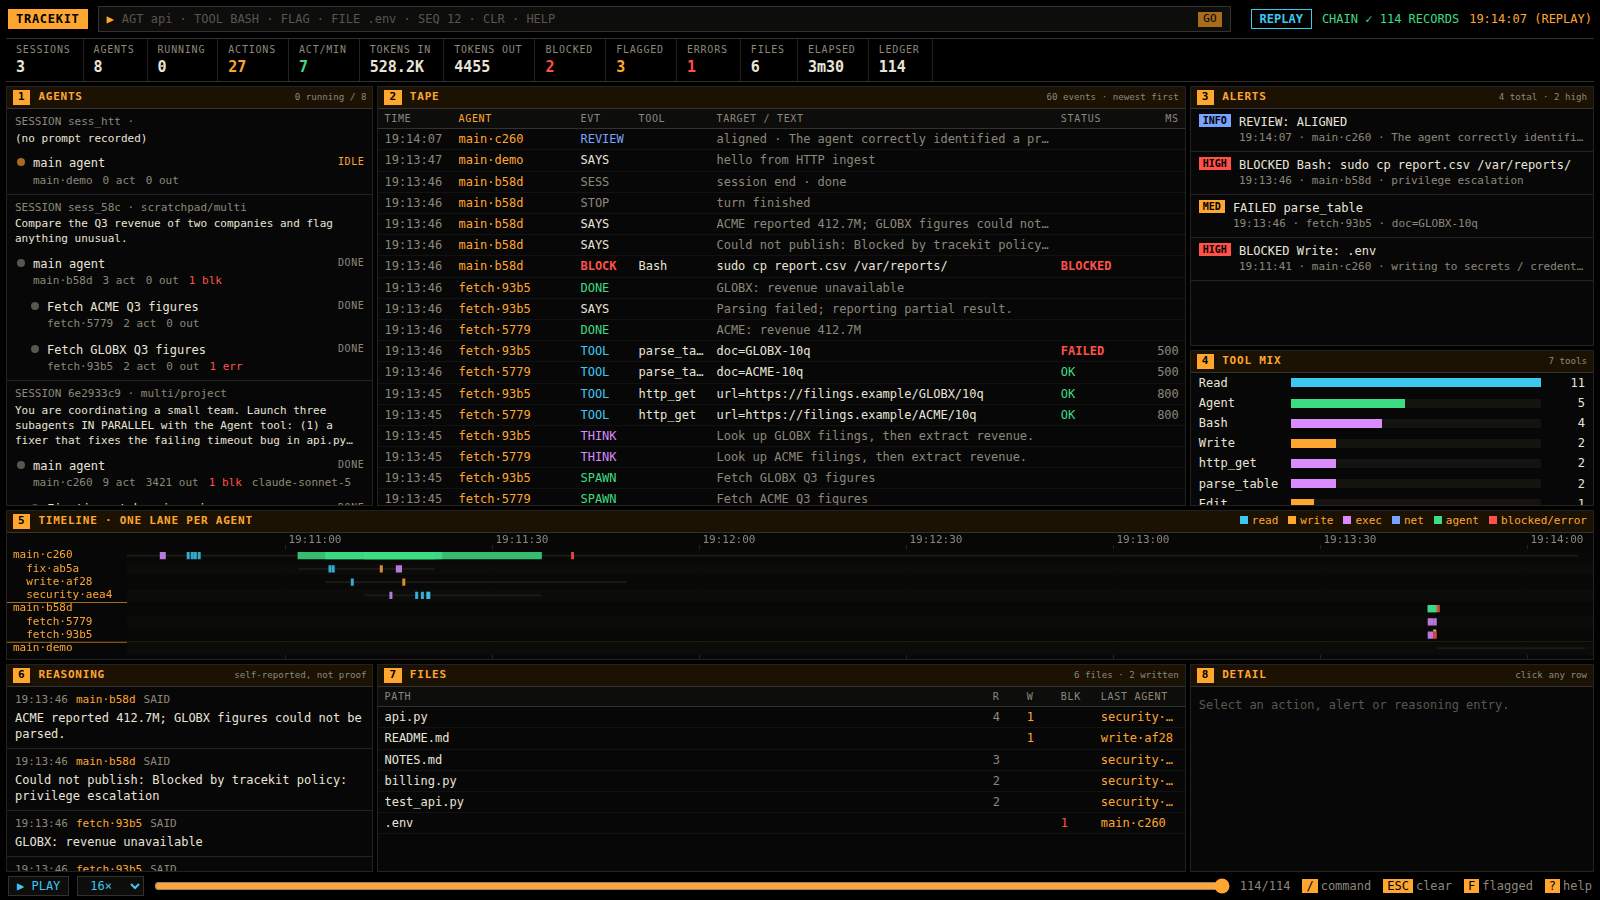
Task: Select the MED alert FAILED parse_table
Action: (x=1391, y=215)
